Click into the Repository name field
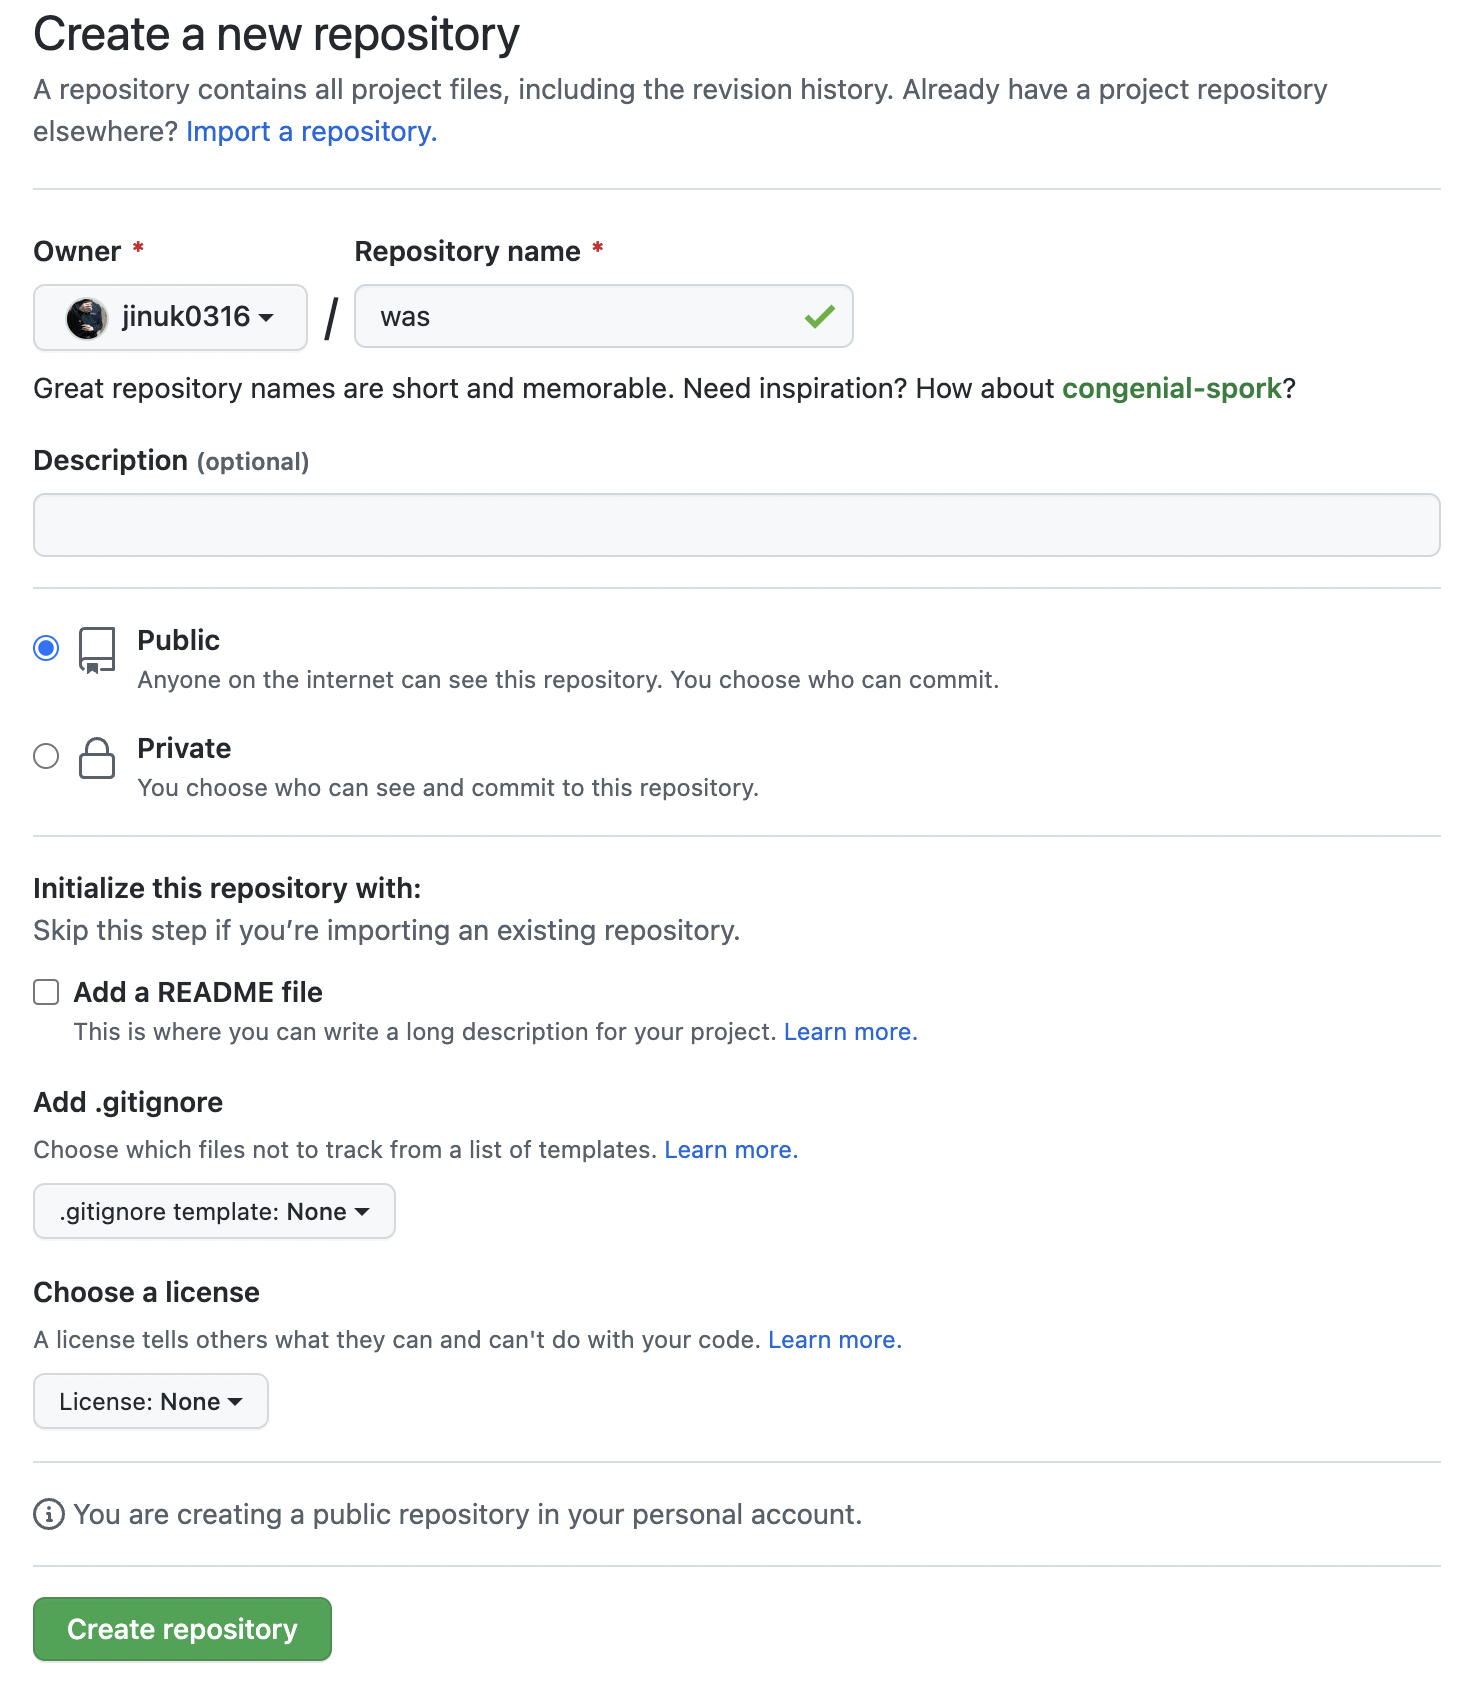Viewport: 1468px width, 1682px height. pyautogui.click(x=580, y=317)
